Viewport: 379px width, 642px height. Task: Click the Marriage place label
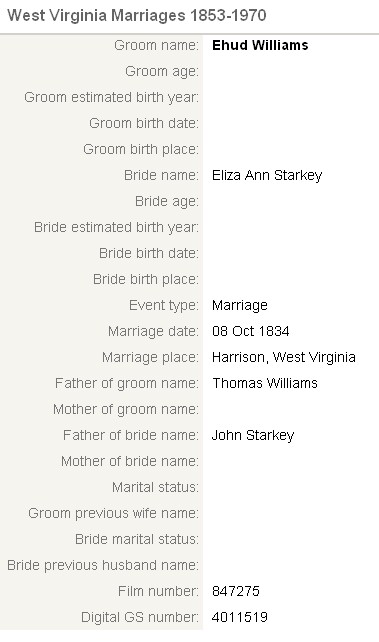pos(151,357)
